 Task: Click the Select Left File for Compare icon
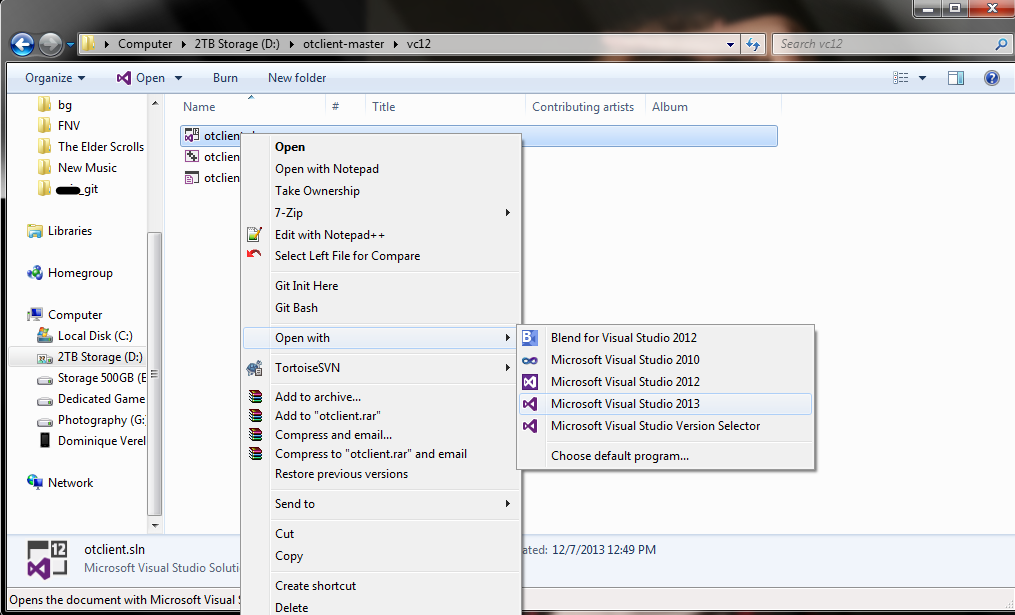[x=254, y=254]
